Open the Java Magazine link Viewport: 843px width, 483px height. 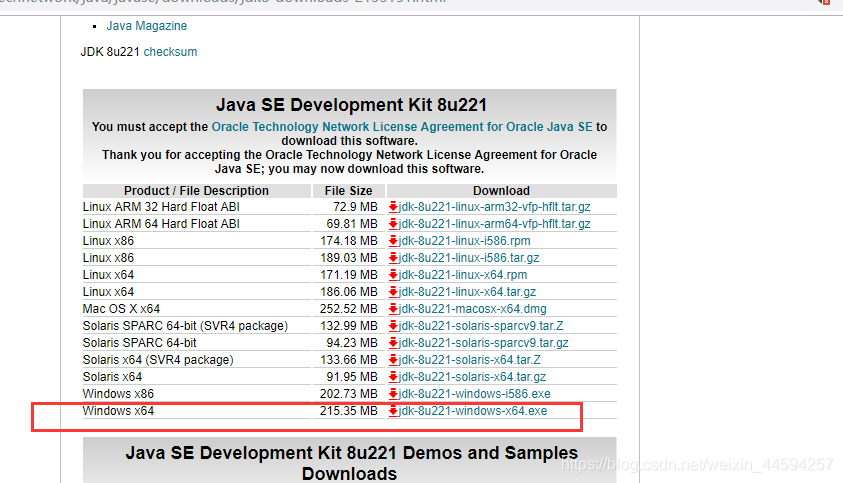click(147, 26)
